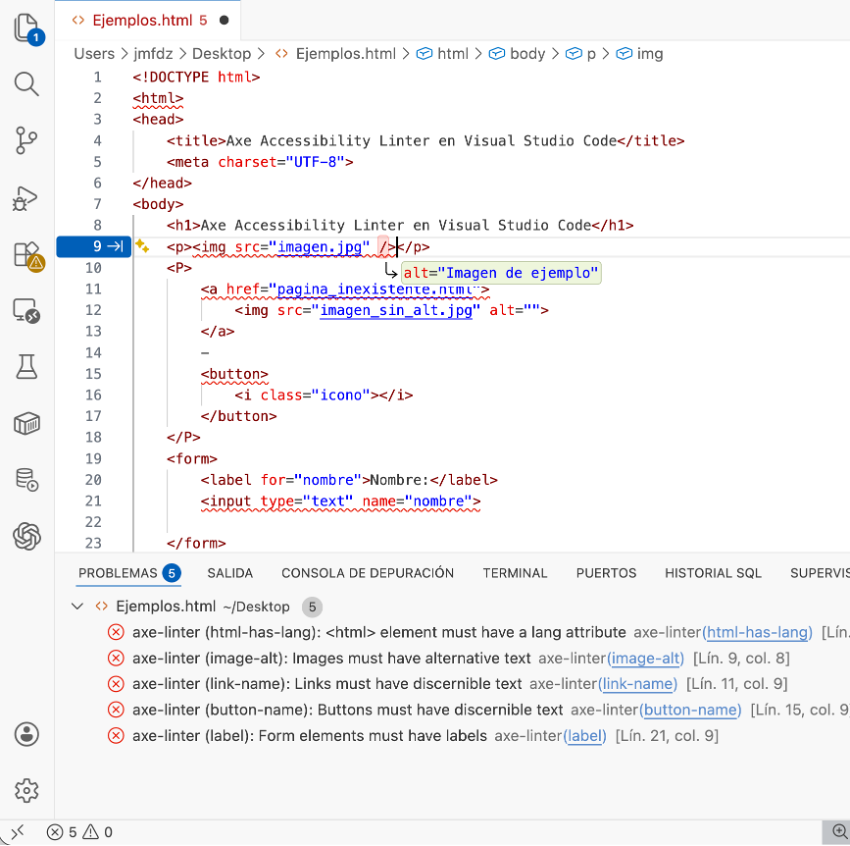Viewport: 850px width, 846px height.
Task: Collapse the Ejemplos.html problems group
Action: 78,606
